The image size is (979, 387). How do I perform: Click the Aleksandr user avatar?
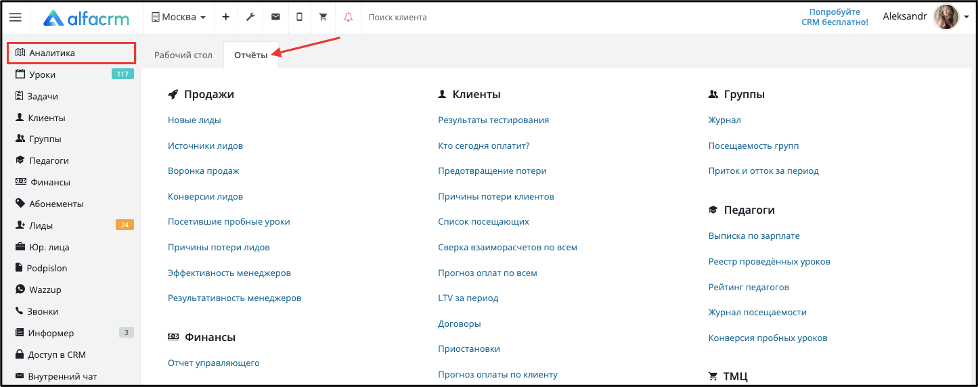(x=945, y=17)
